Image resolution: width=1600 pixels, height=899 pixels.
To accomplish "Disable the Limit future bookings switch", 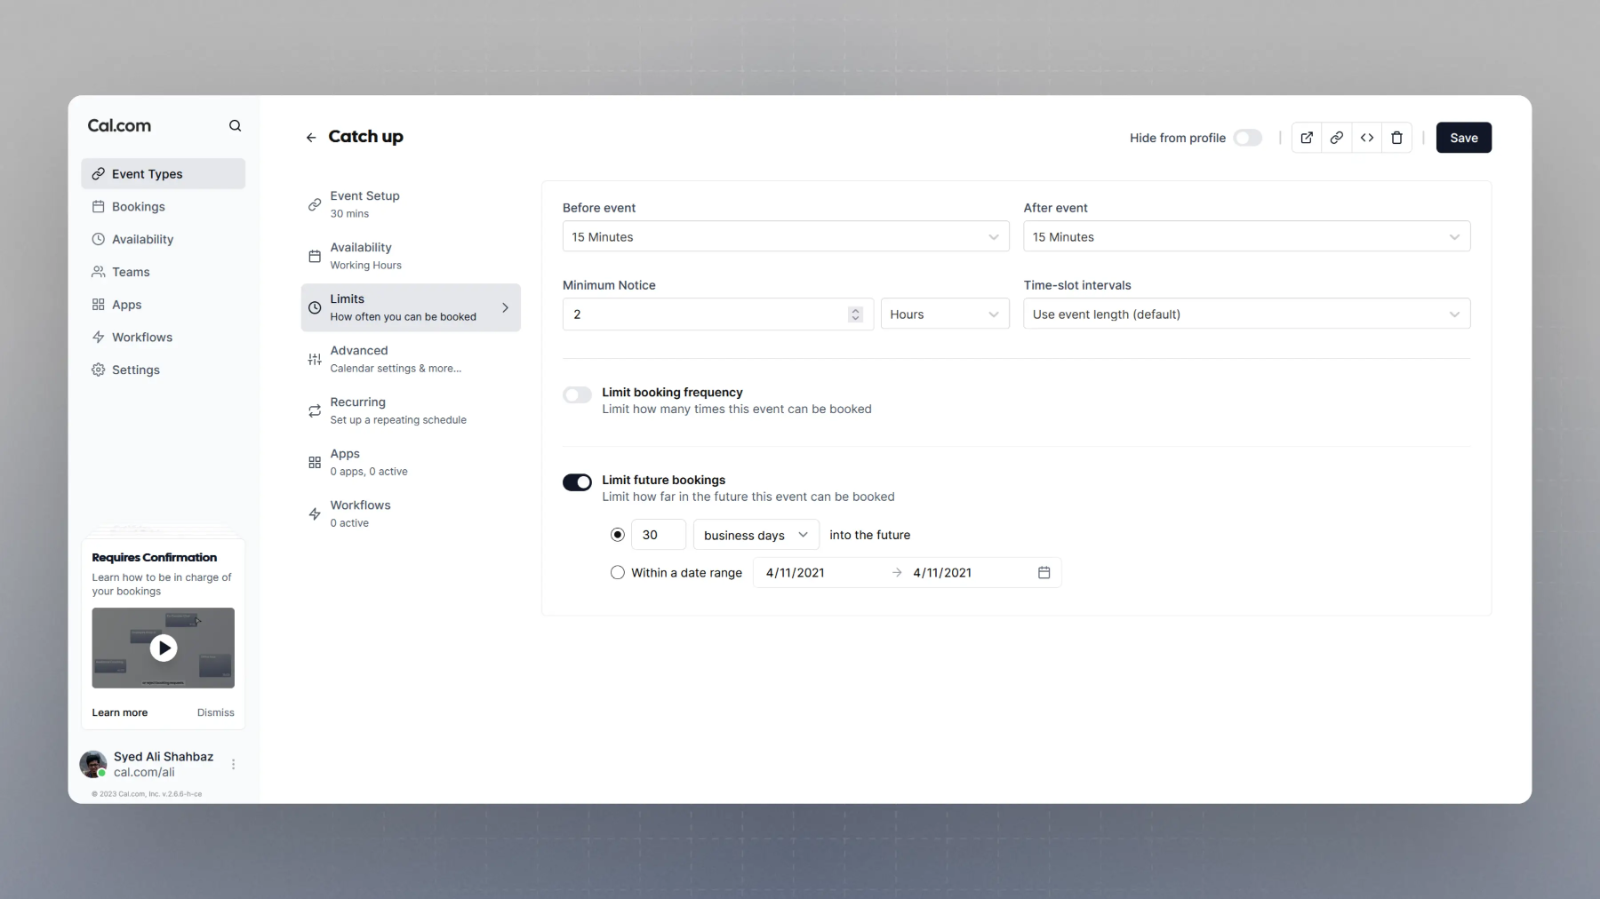I will (577, 482).
